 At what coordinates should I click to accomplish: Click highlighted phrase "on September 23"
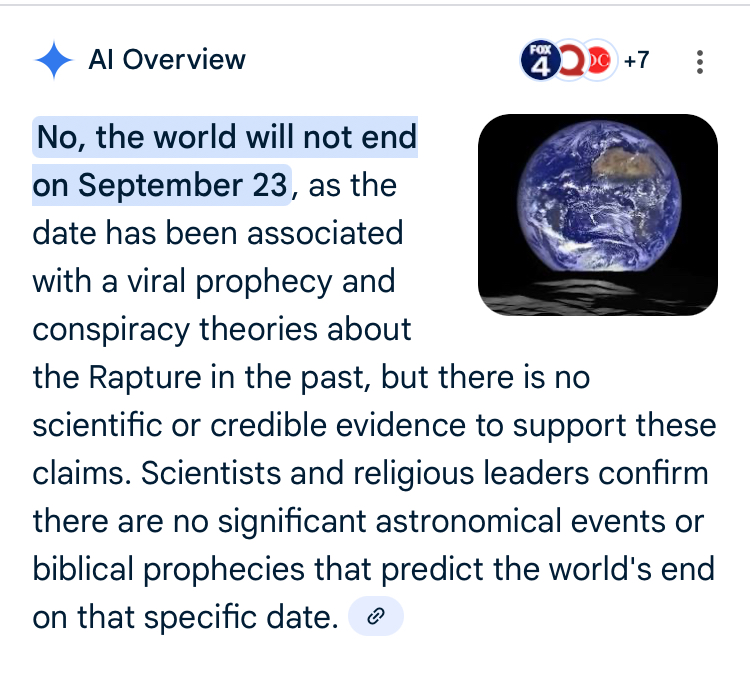click(x=160, y=185)
